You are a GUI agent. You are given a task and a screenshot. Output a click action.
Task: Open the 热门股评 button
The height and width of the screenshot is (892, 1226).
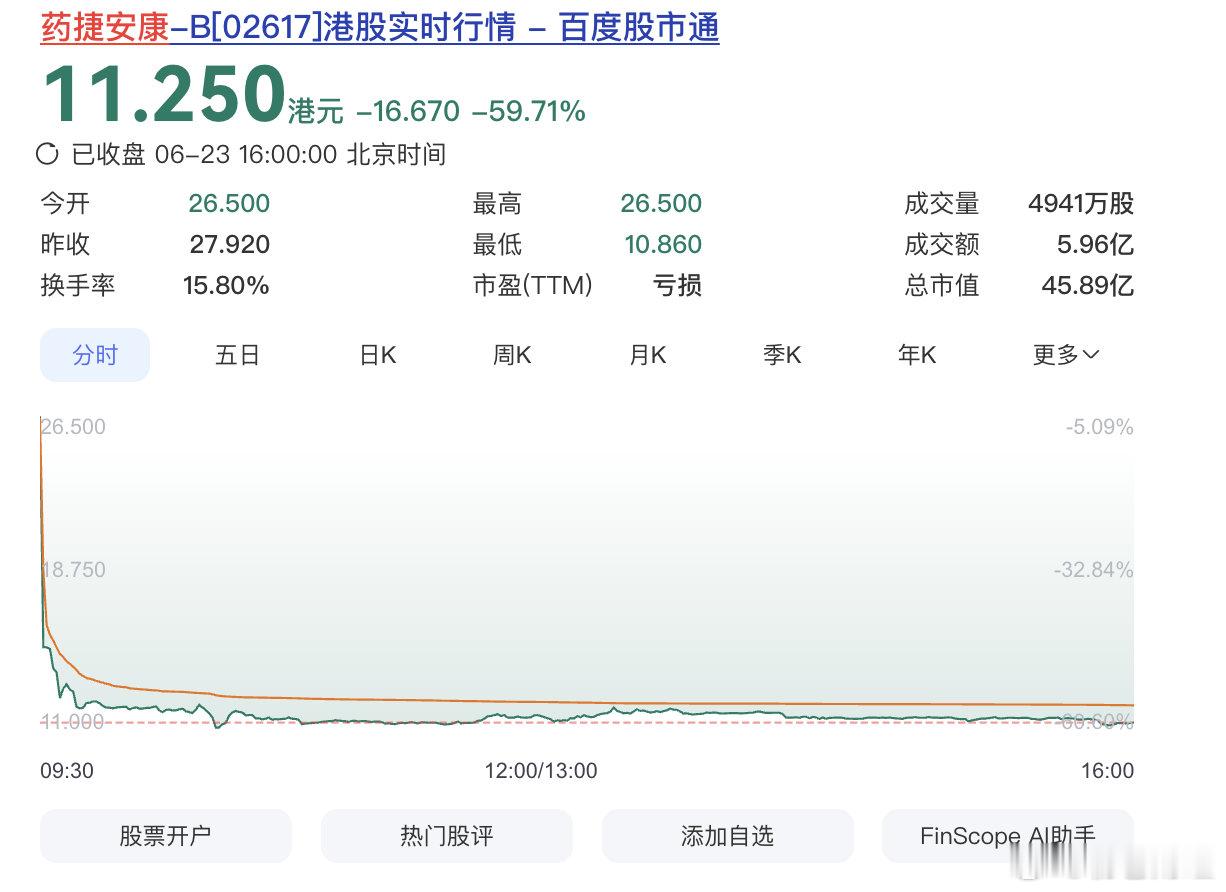point(447,836)
